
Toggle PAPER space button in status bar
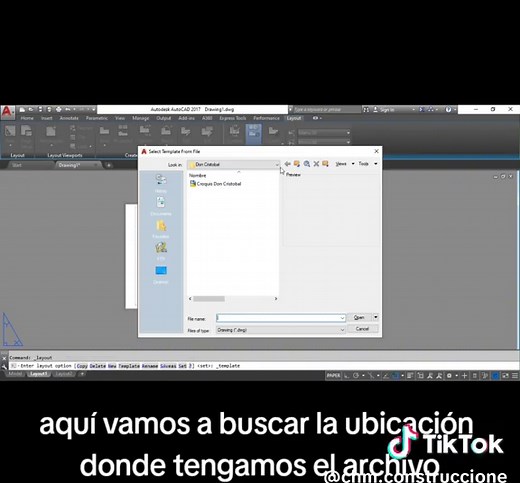pos(333,376)
